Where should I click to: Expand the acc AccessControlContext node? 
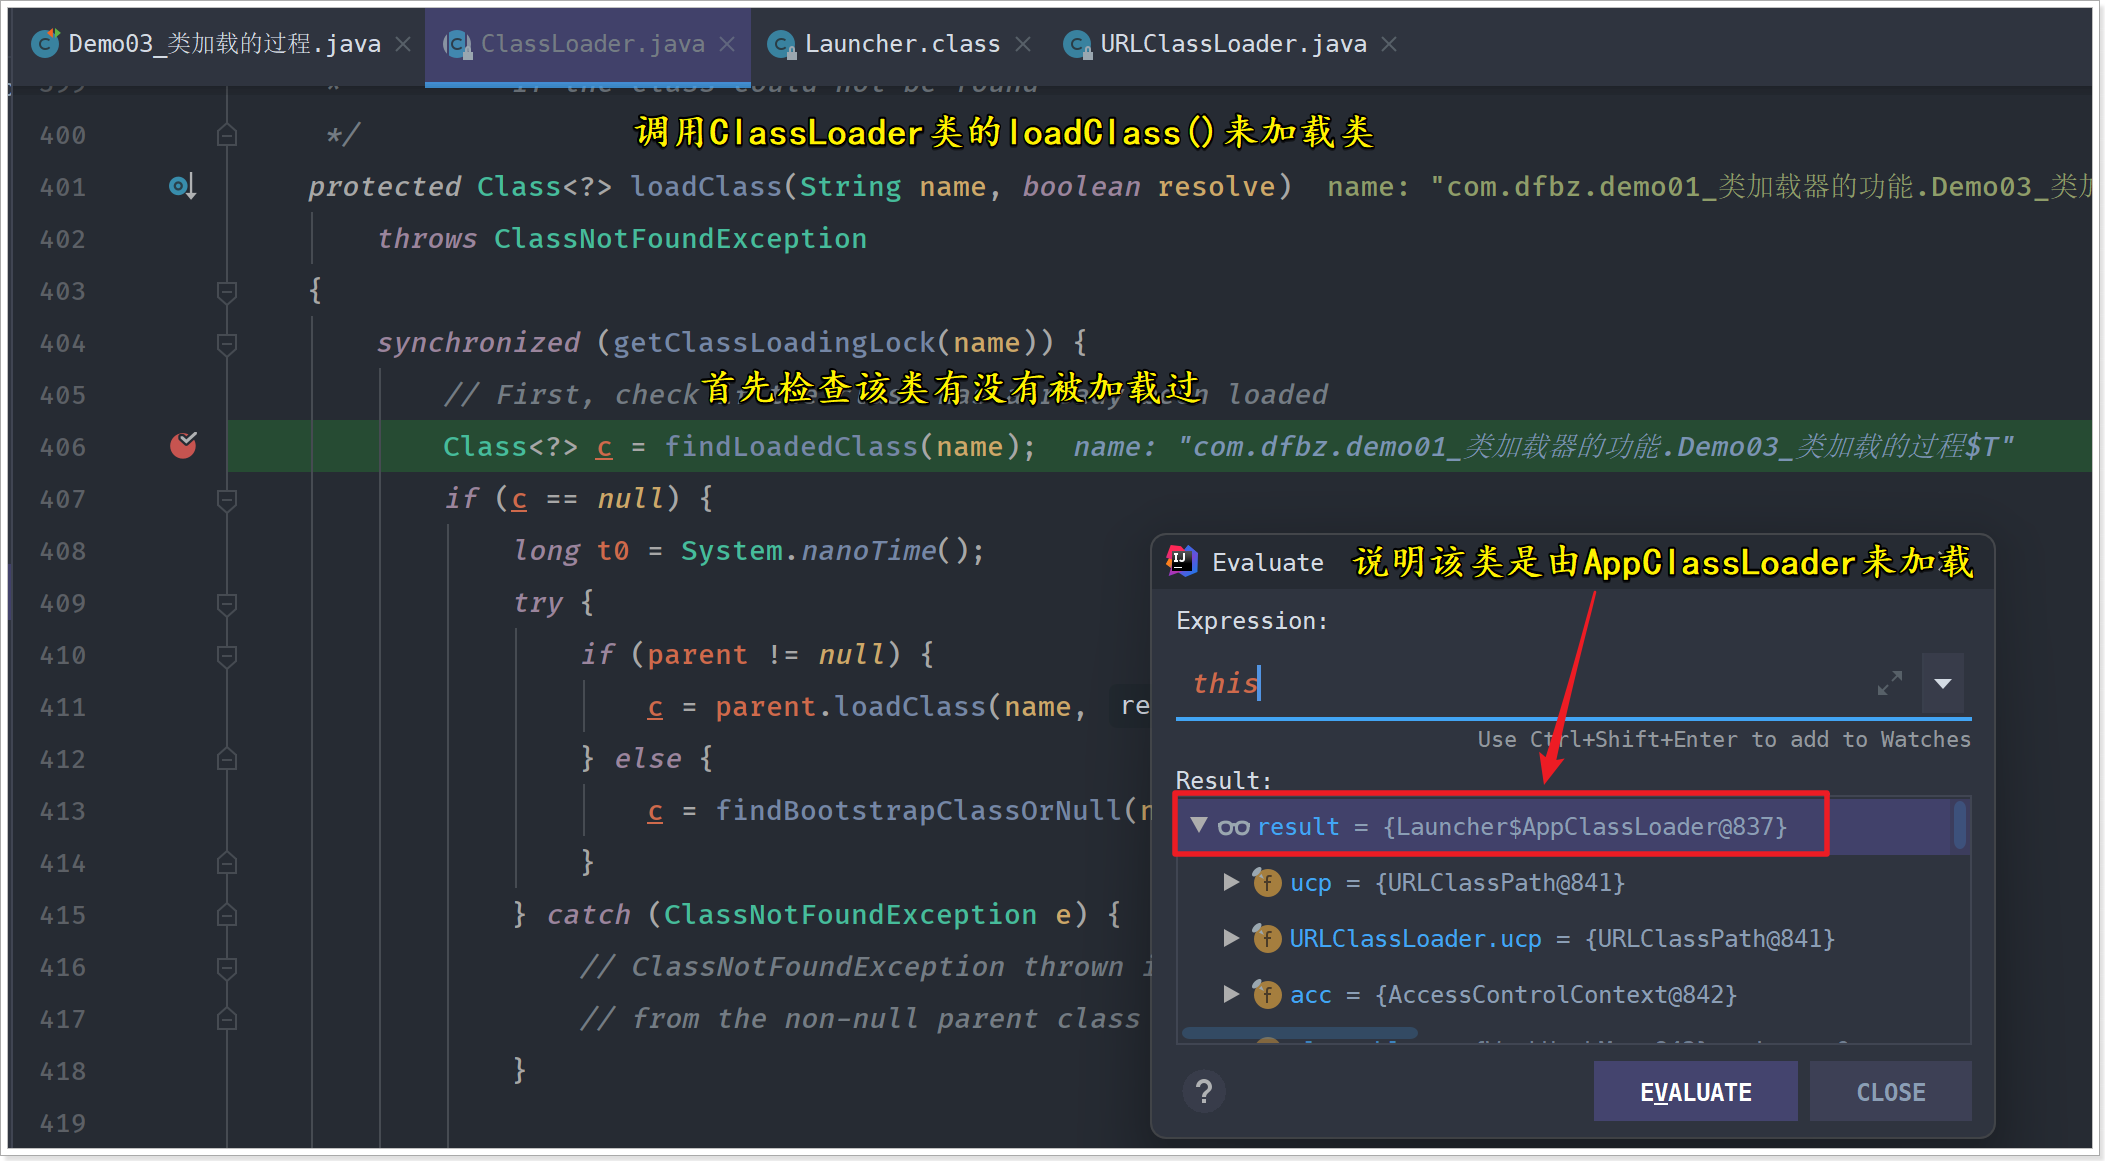(x=1231, y=994)
